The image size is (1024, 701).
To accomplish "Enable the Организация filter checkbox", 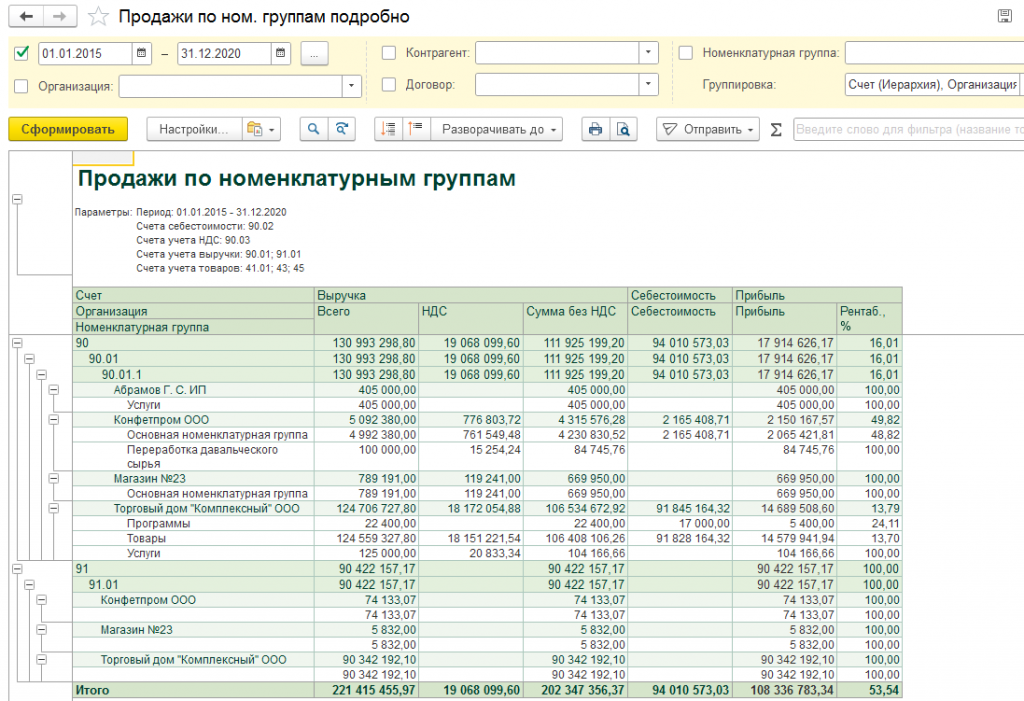I will 23,86.
